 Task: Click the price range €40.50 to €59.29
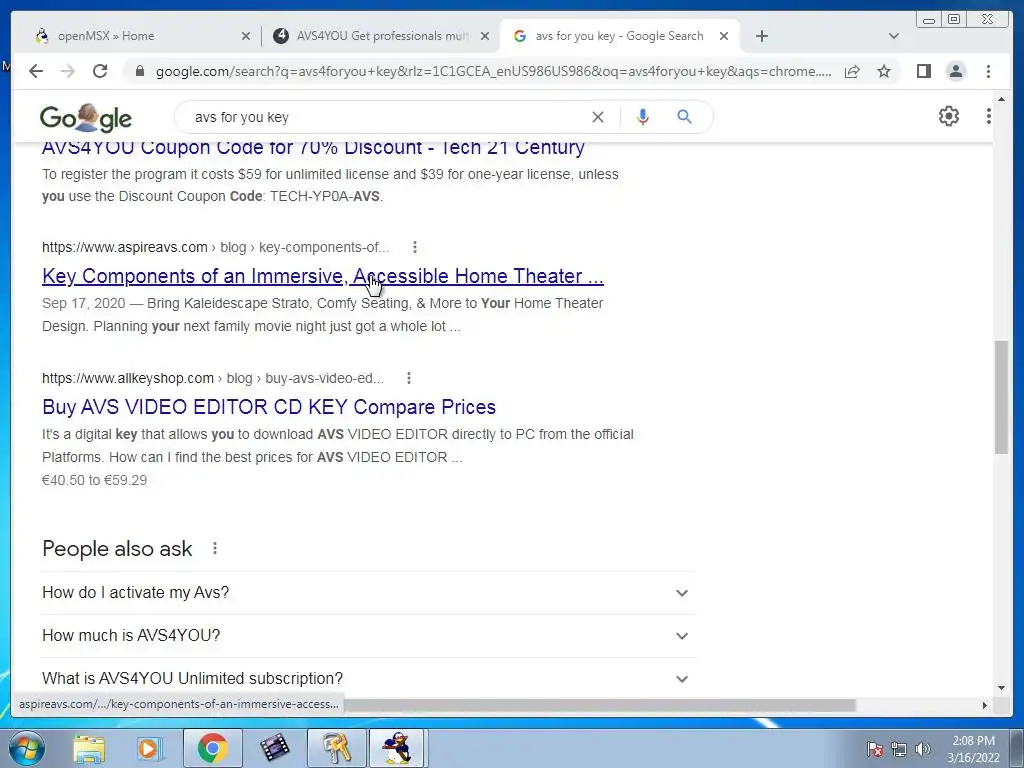95,480
